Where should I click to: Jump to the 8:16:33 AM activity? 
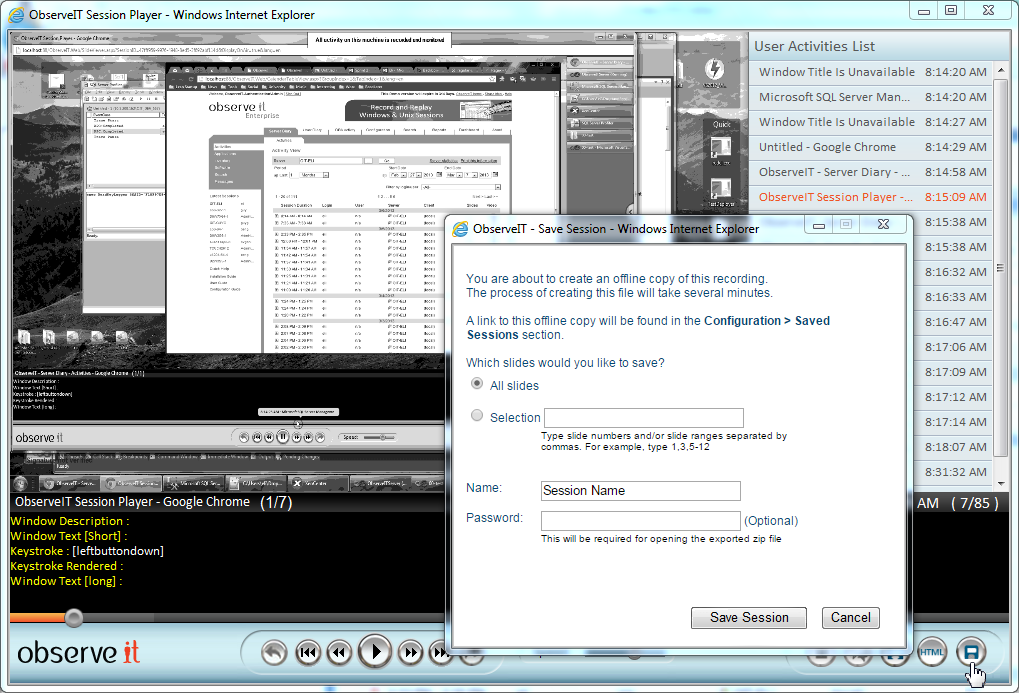pyautogui.click(x=953, y=297)
